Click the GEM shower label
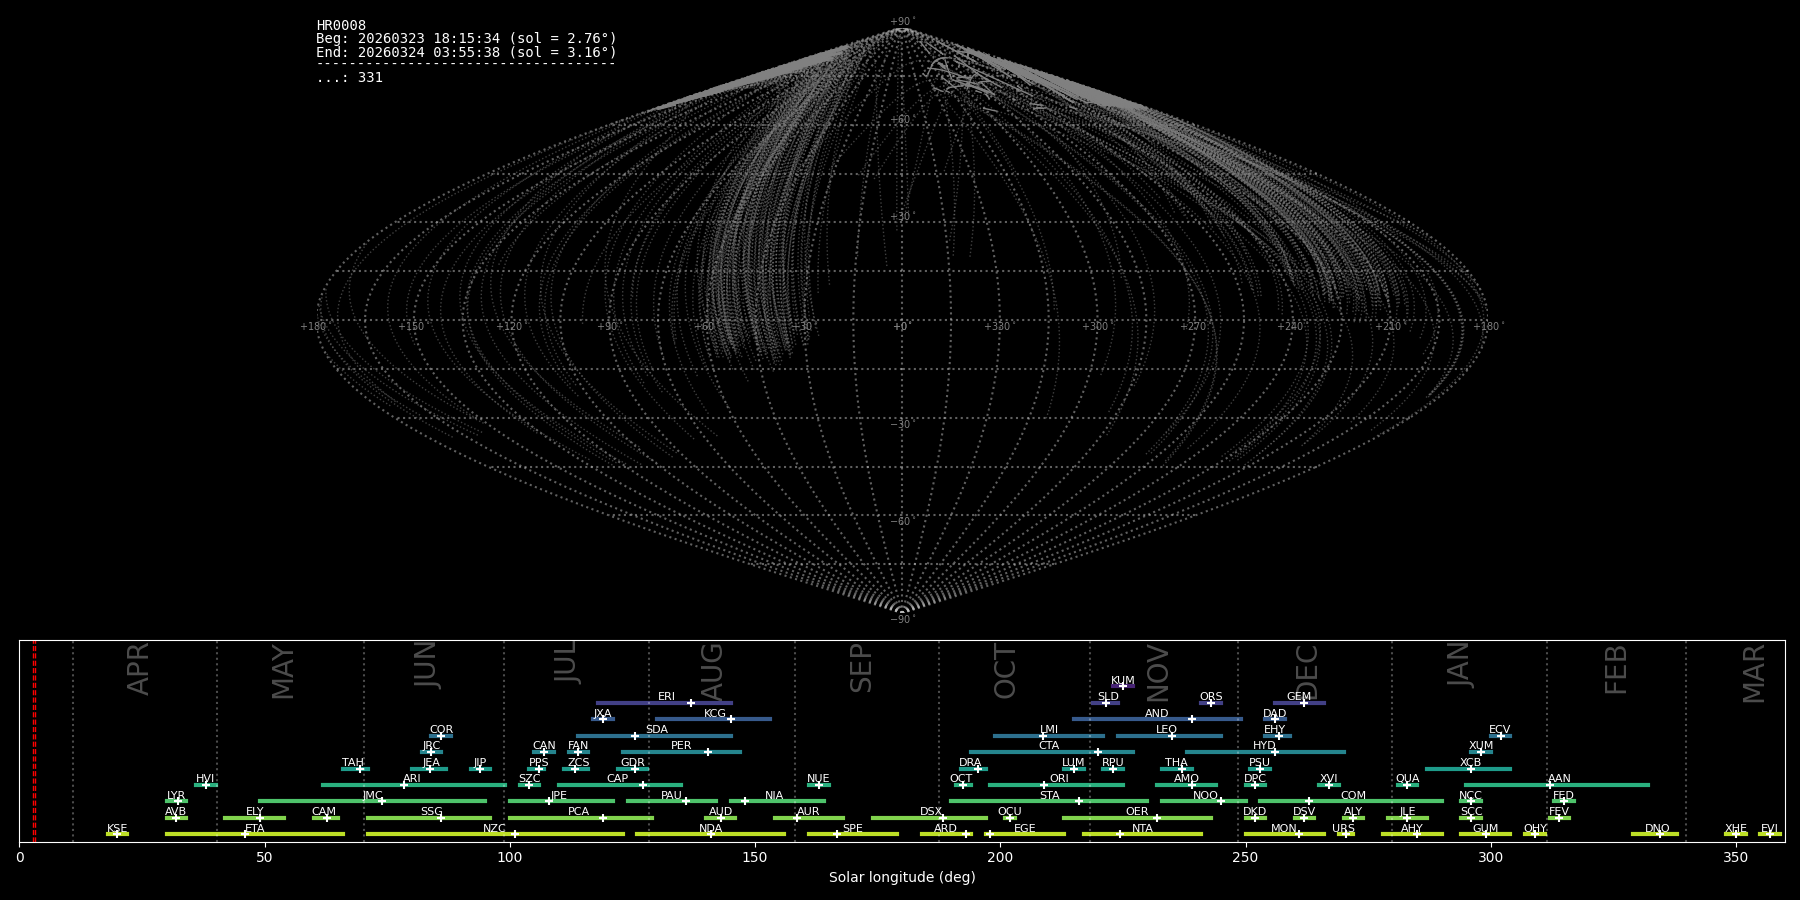Screen dimensions: 1800x900 [1299, 697]
